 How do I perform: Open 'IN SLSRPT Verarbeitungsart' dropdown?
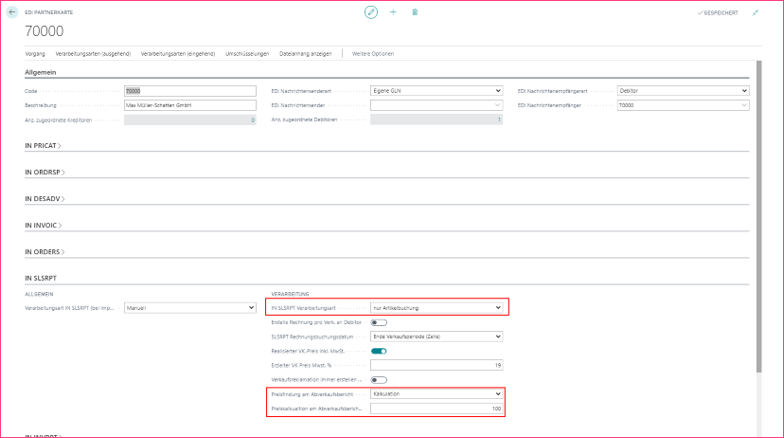click(436, 308)
